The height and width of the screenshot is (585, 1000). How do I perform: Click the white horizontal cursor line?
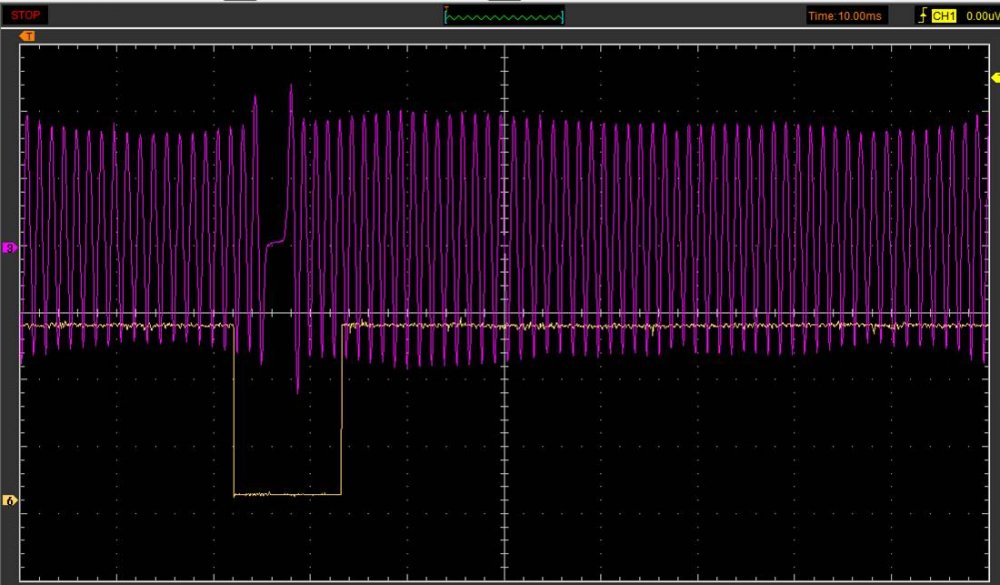click(x=700, y=313)
